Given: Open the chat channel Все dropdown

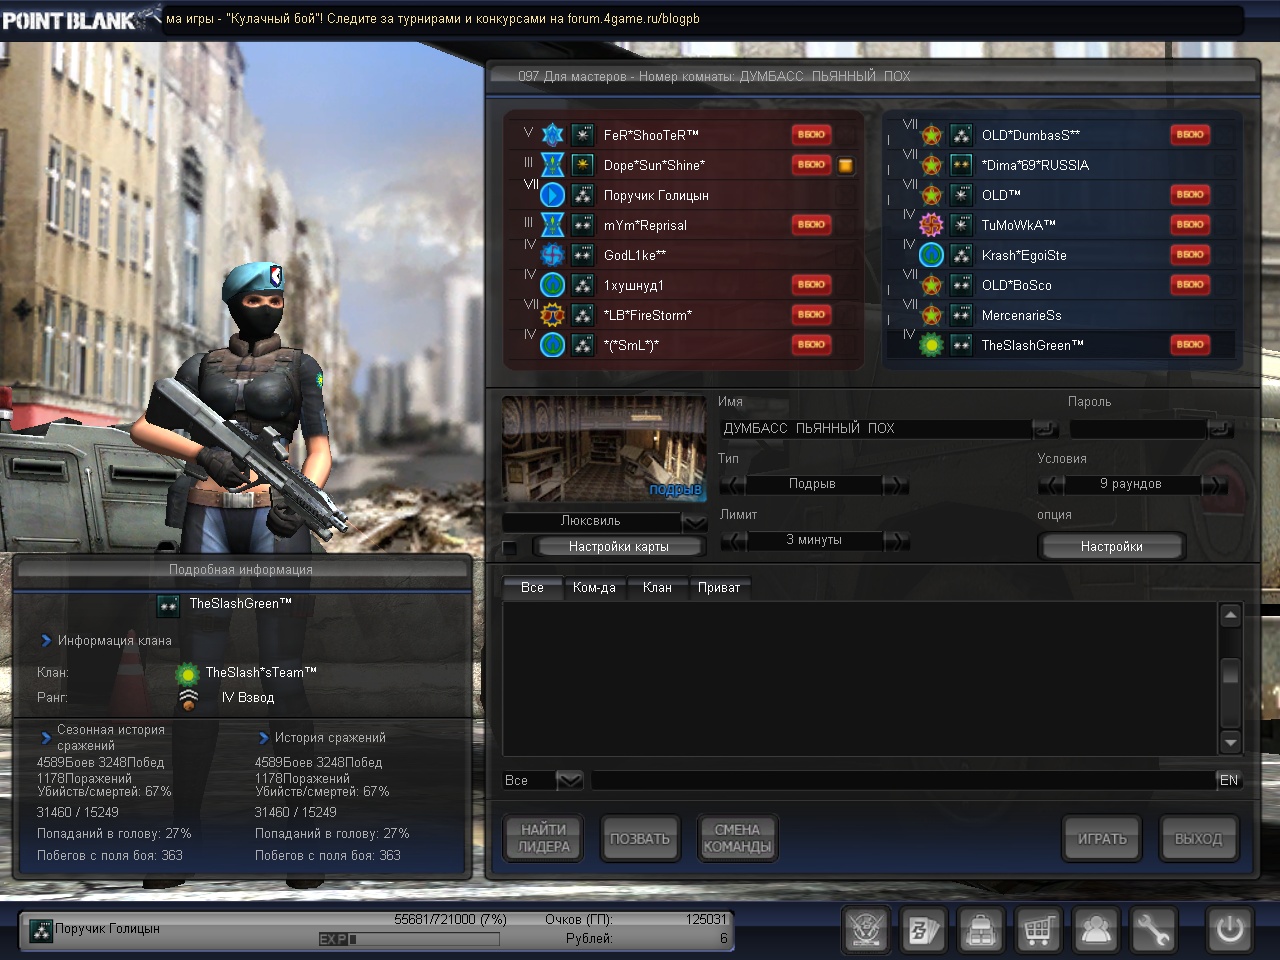Looking at the screenshot, I should pos(569,780).
